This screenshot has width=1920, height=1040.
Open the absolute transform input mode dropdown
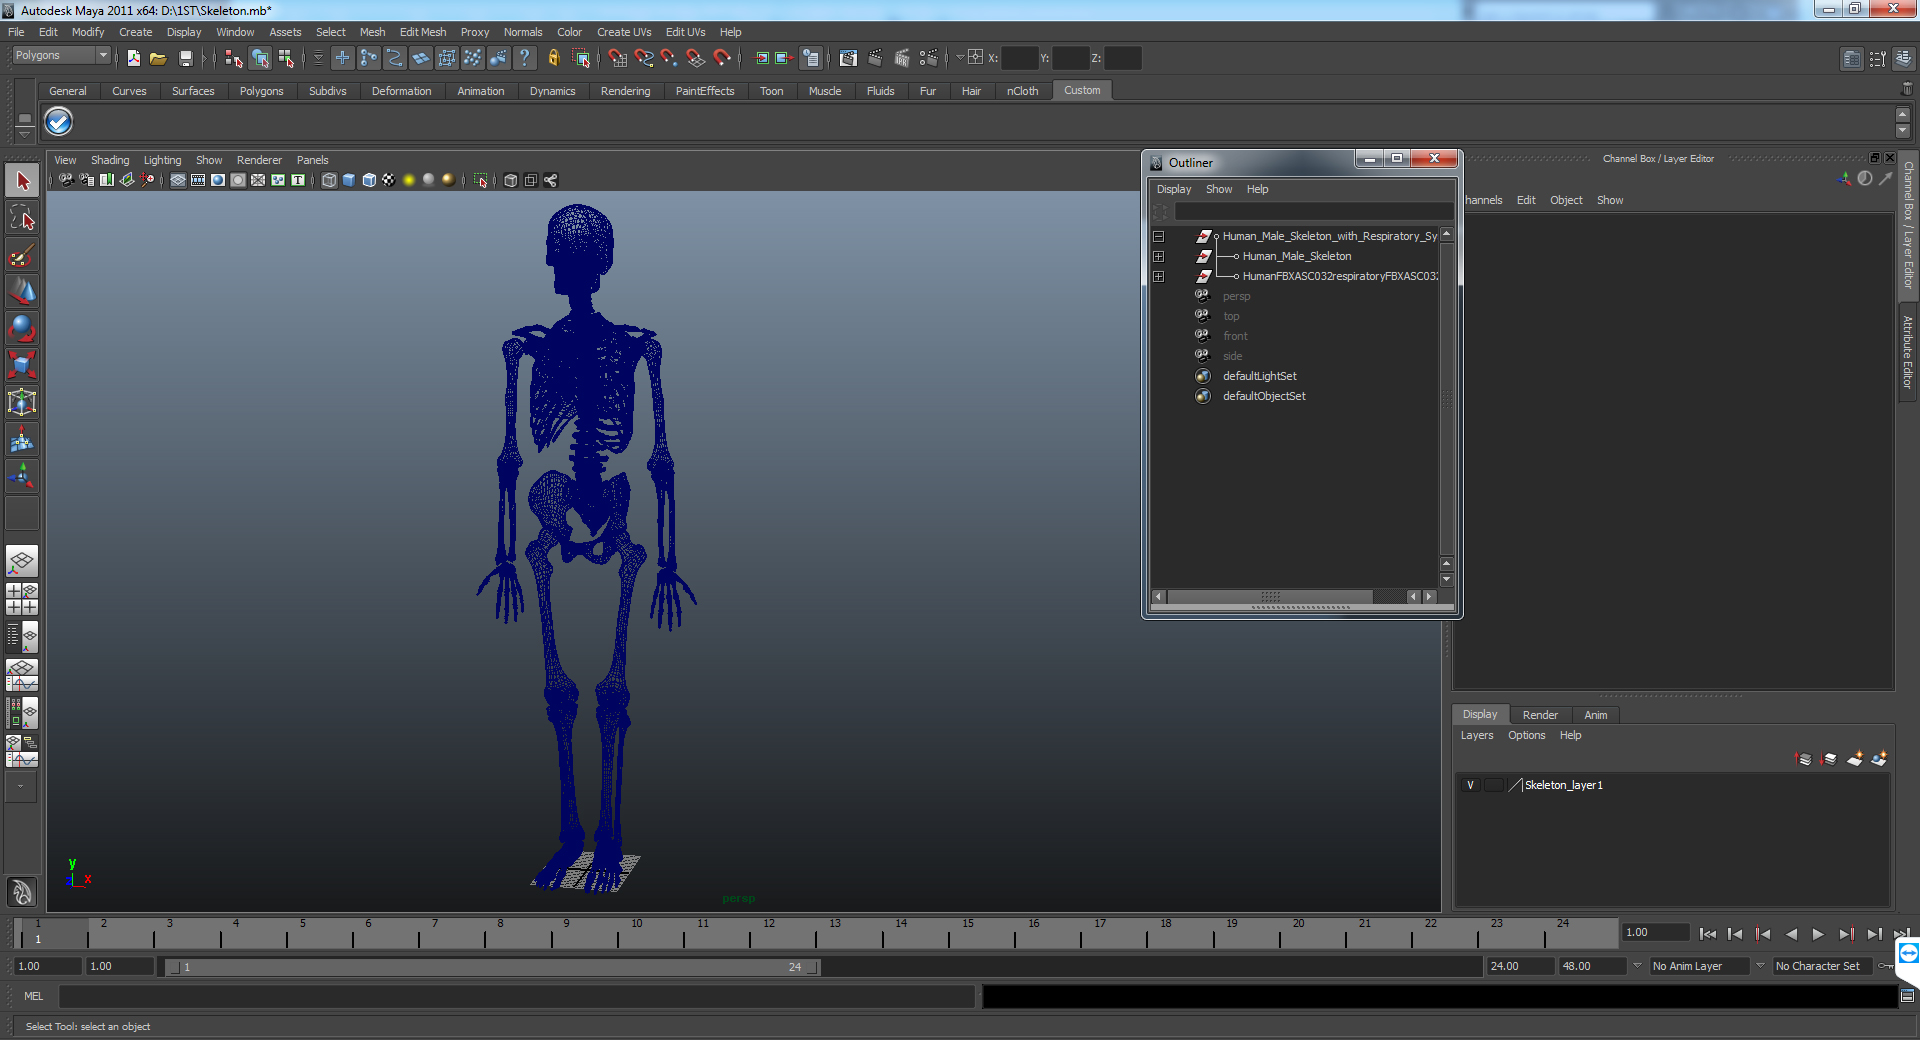[x=961, y=58]
